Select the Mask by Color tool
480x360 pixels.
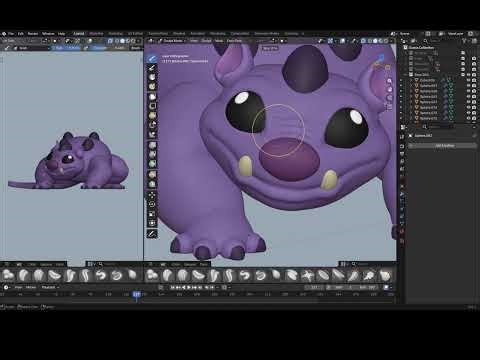click(152, 184)
